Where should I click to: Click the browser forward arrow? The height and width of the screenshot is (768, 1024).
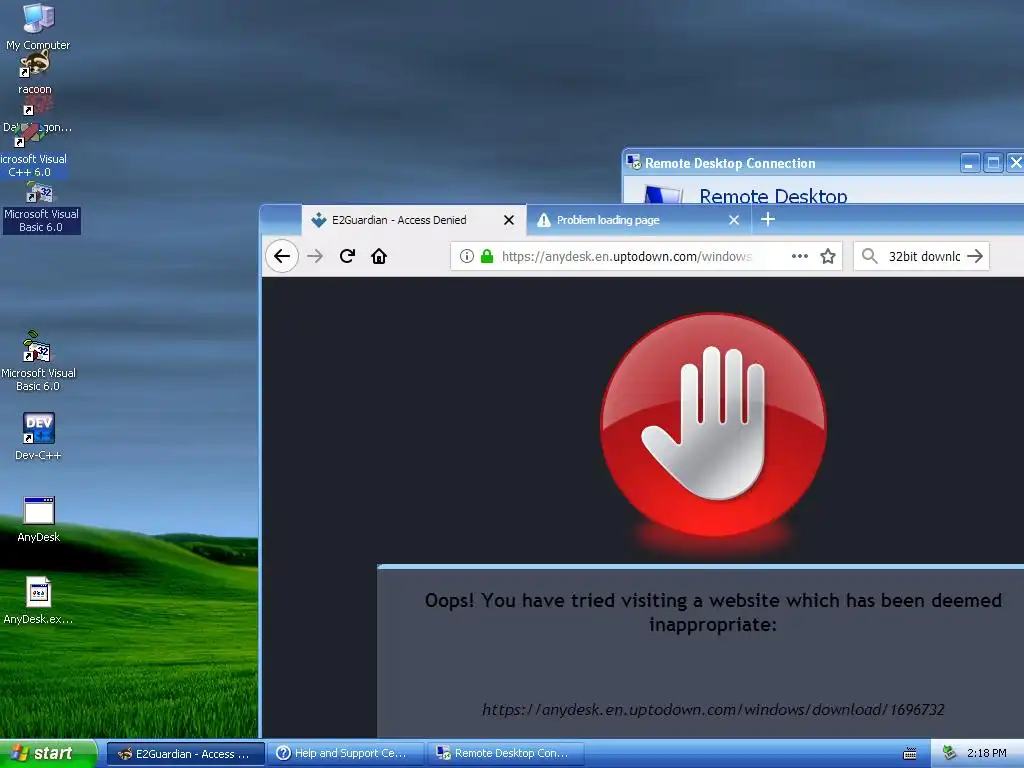coord(315,256)
